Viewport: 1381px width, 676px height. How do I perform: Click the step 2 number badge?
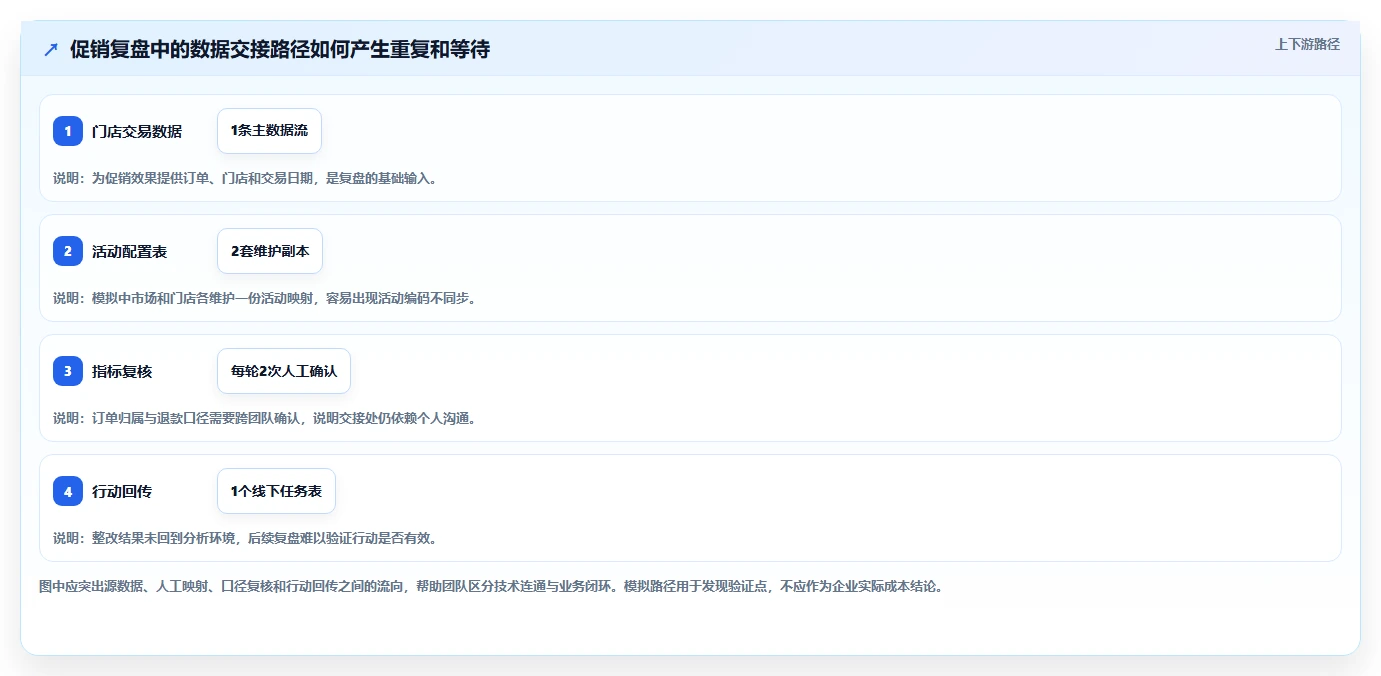[68, 251]
